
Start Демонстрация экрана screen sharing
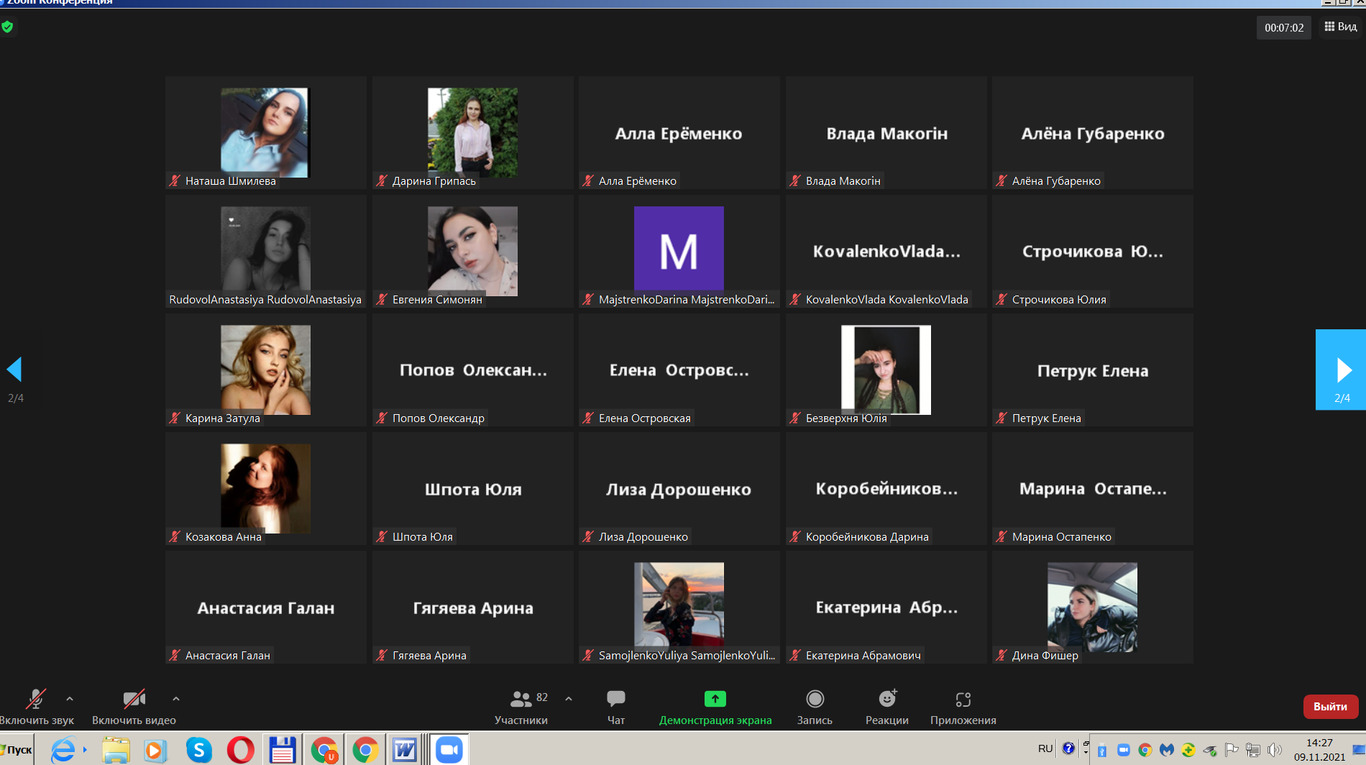[715, 706]
